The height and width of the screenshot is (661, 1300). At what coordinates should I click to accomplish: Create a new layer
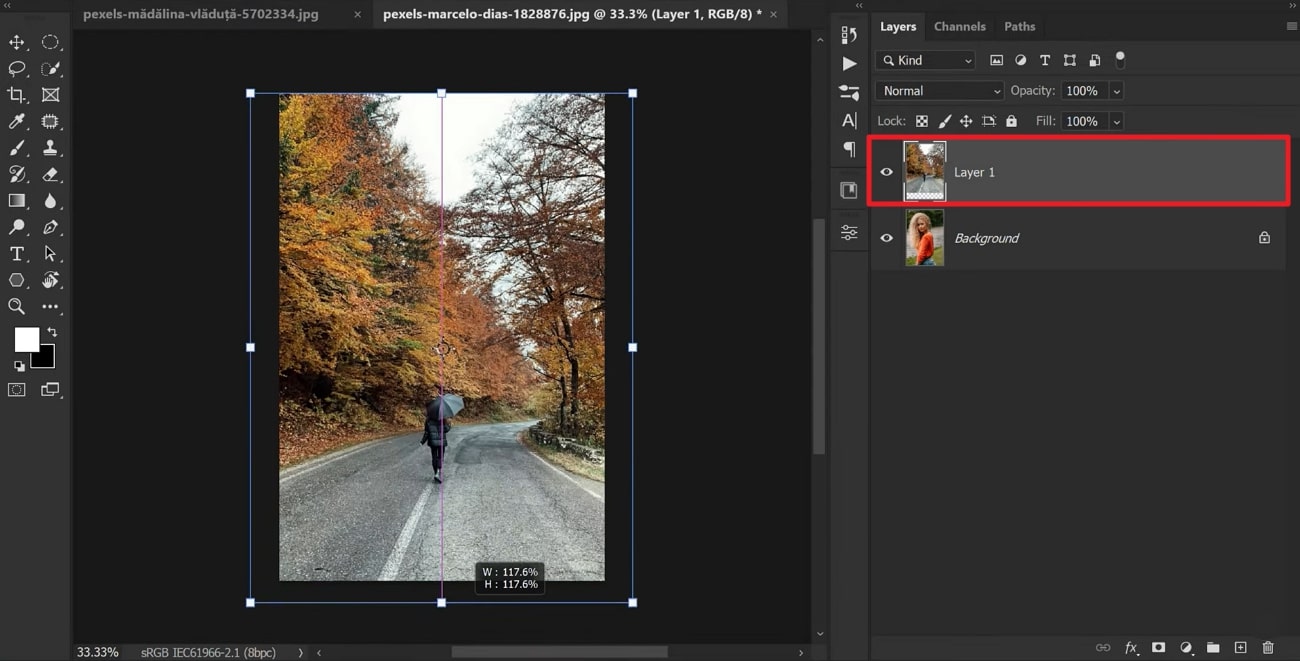coord(1240,647)
